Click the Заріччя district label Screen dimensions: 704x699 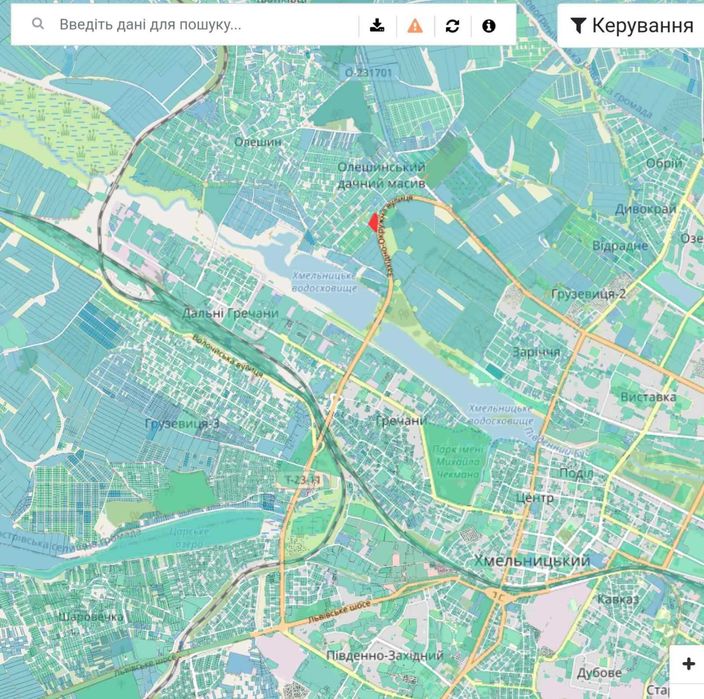536,352
